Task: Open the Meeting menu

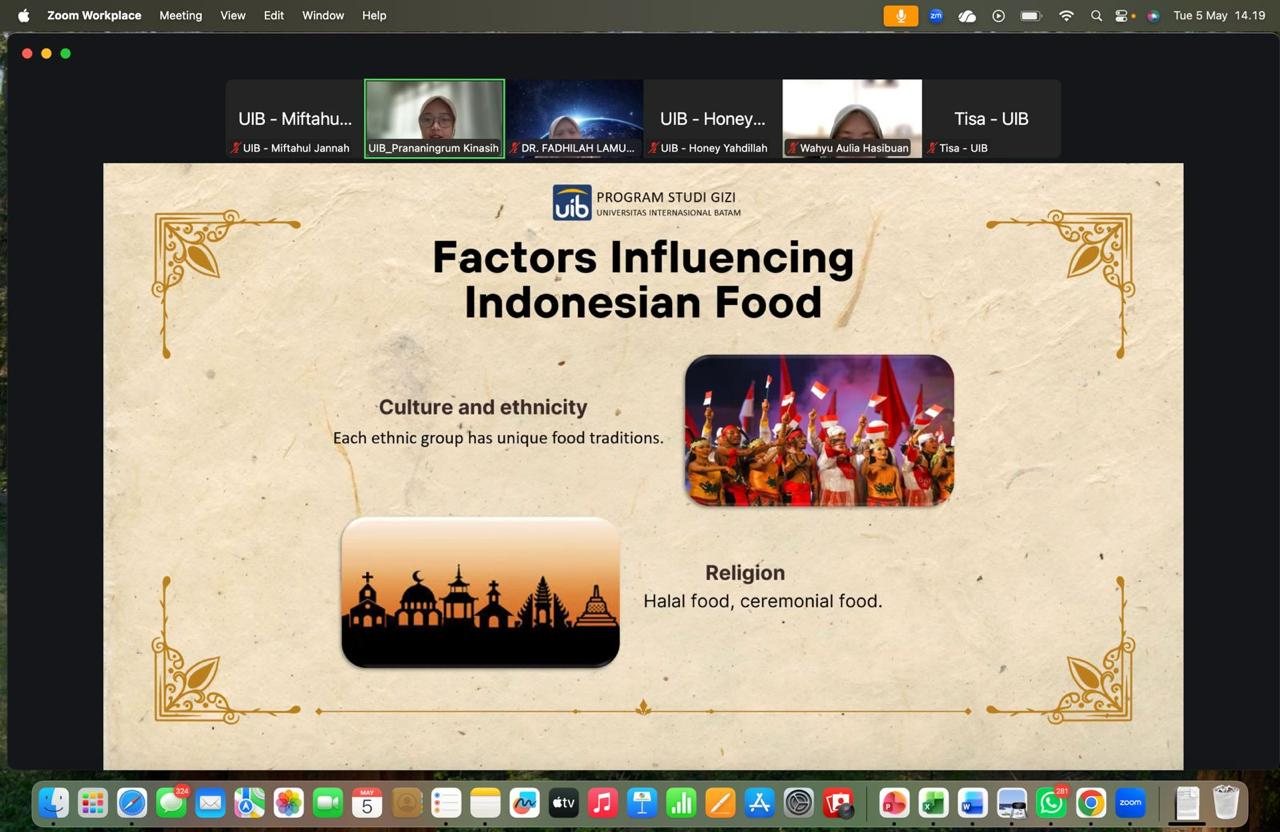Action: coord(180,16)
